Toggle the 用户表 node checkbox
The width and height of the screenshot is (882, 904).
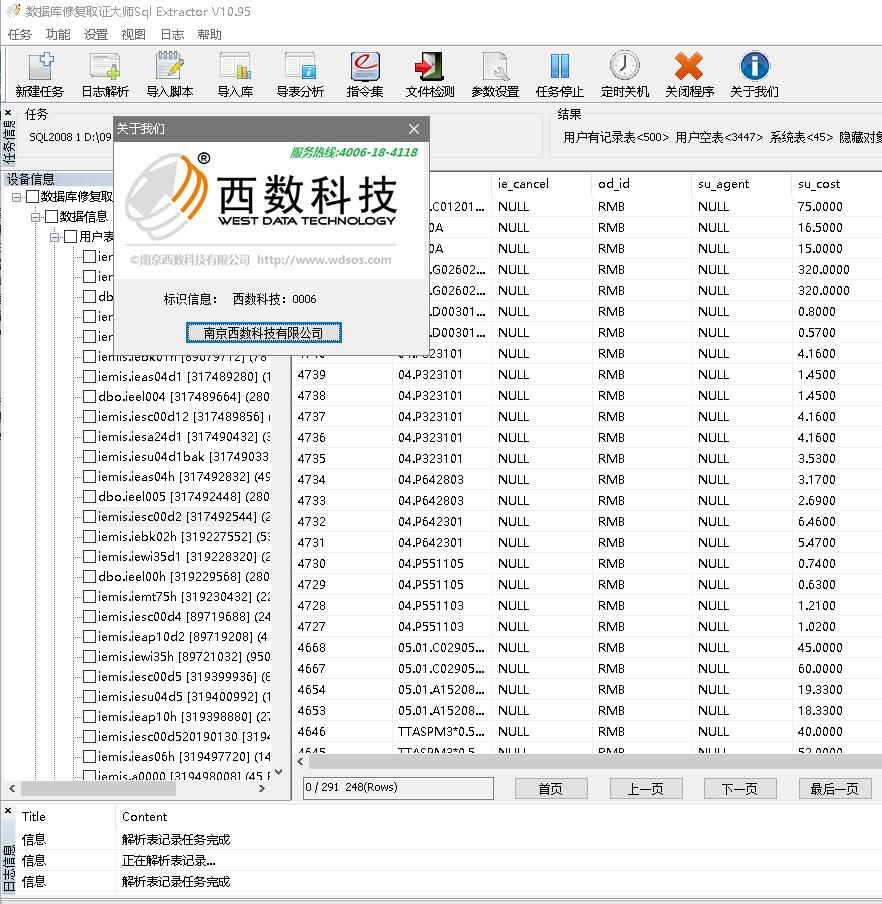[71, 236]
